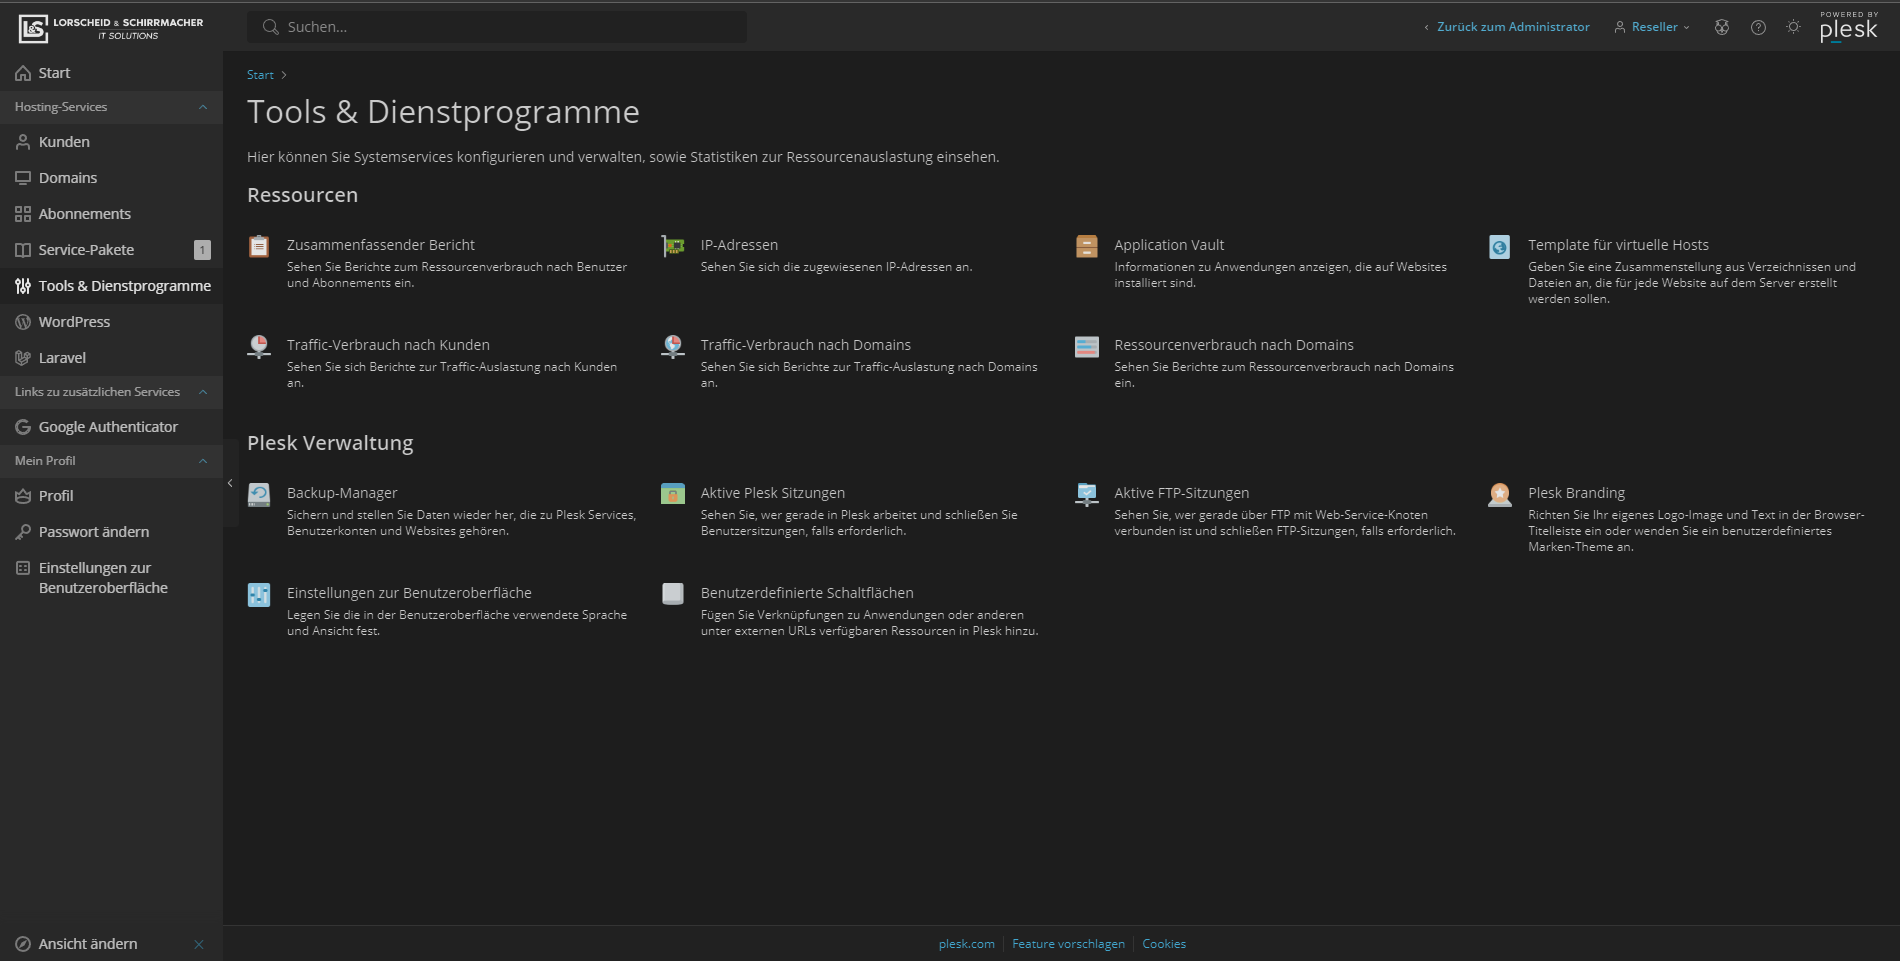The width and height of the screenshot is (1900, 961).
Task: Open the Application Vault icon
Action: (x=1087, y=246)
